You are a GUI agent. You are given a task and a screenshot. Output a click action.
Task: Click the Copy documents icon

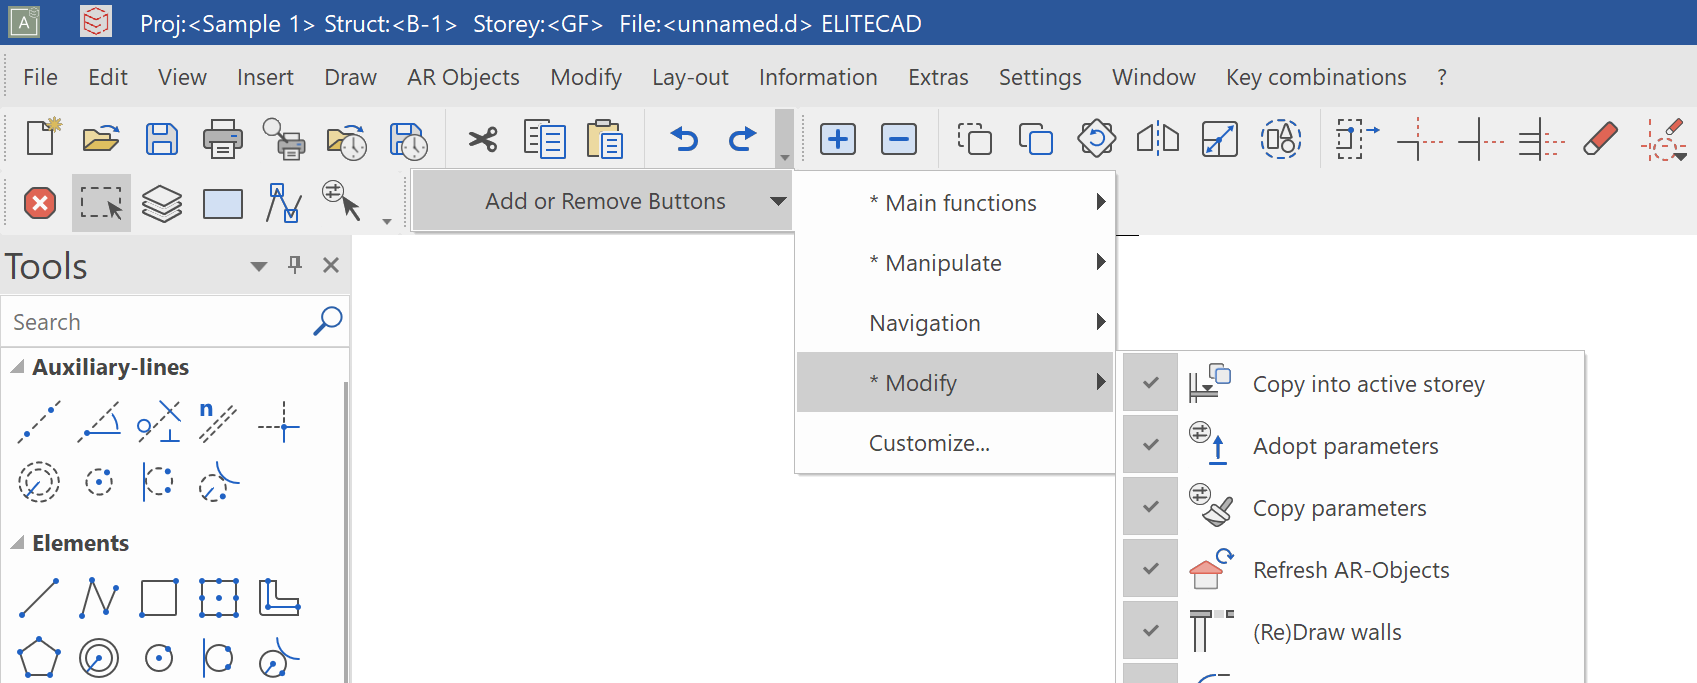[545, 139]
